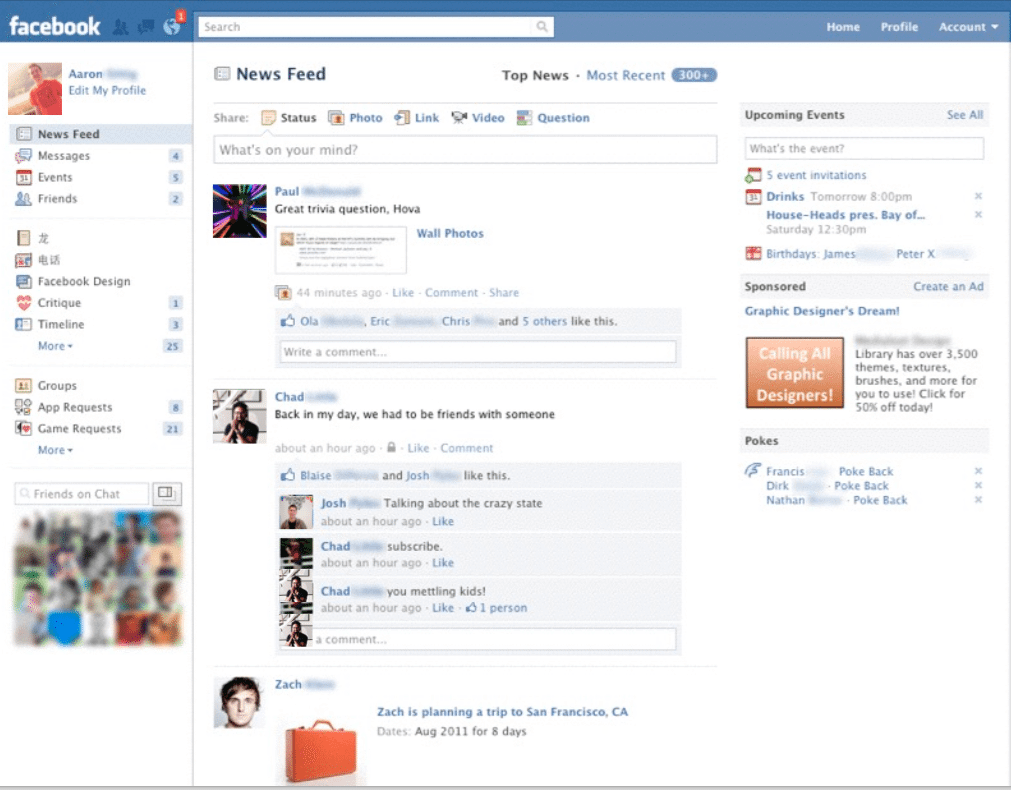Click What's on your mind box
This screenshot has width=1011, height=790.
click(465, 150)
